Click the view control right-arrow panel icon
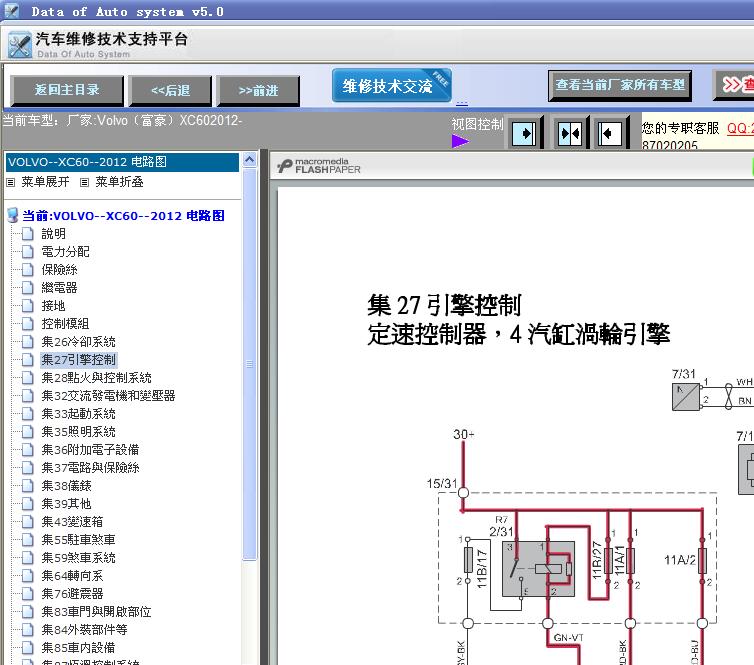This screenshot has height=665, width=754. [x=525, y=132]
